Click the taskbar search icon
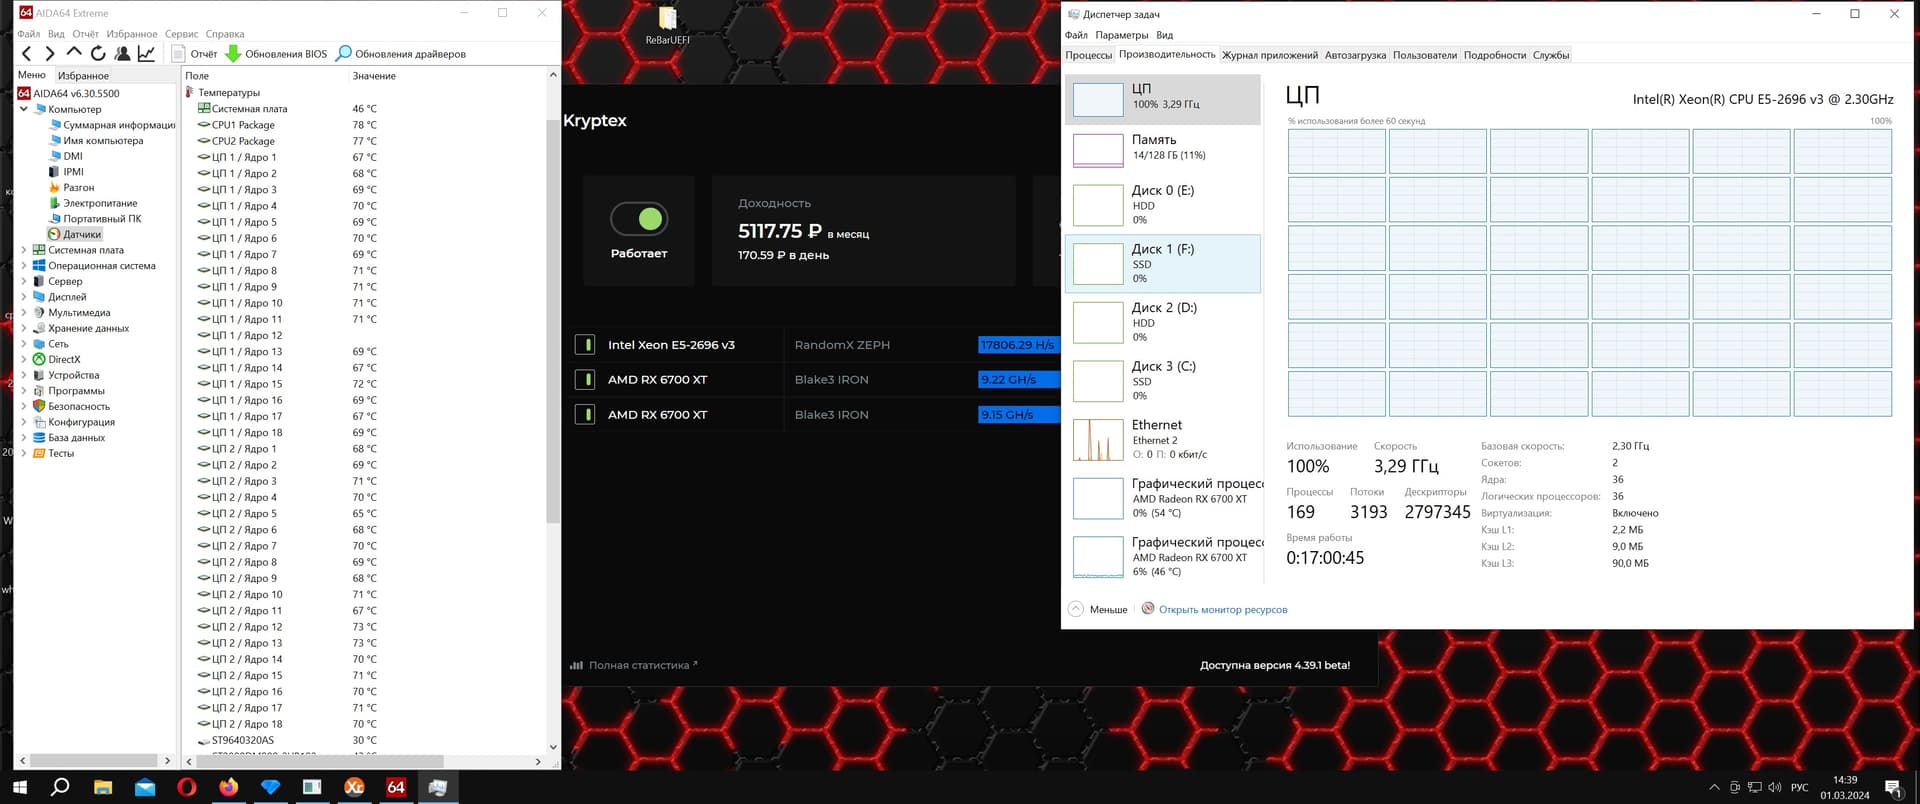 (x=60, y=787)
